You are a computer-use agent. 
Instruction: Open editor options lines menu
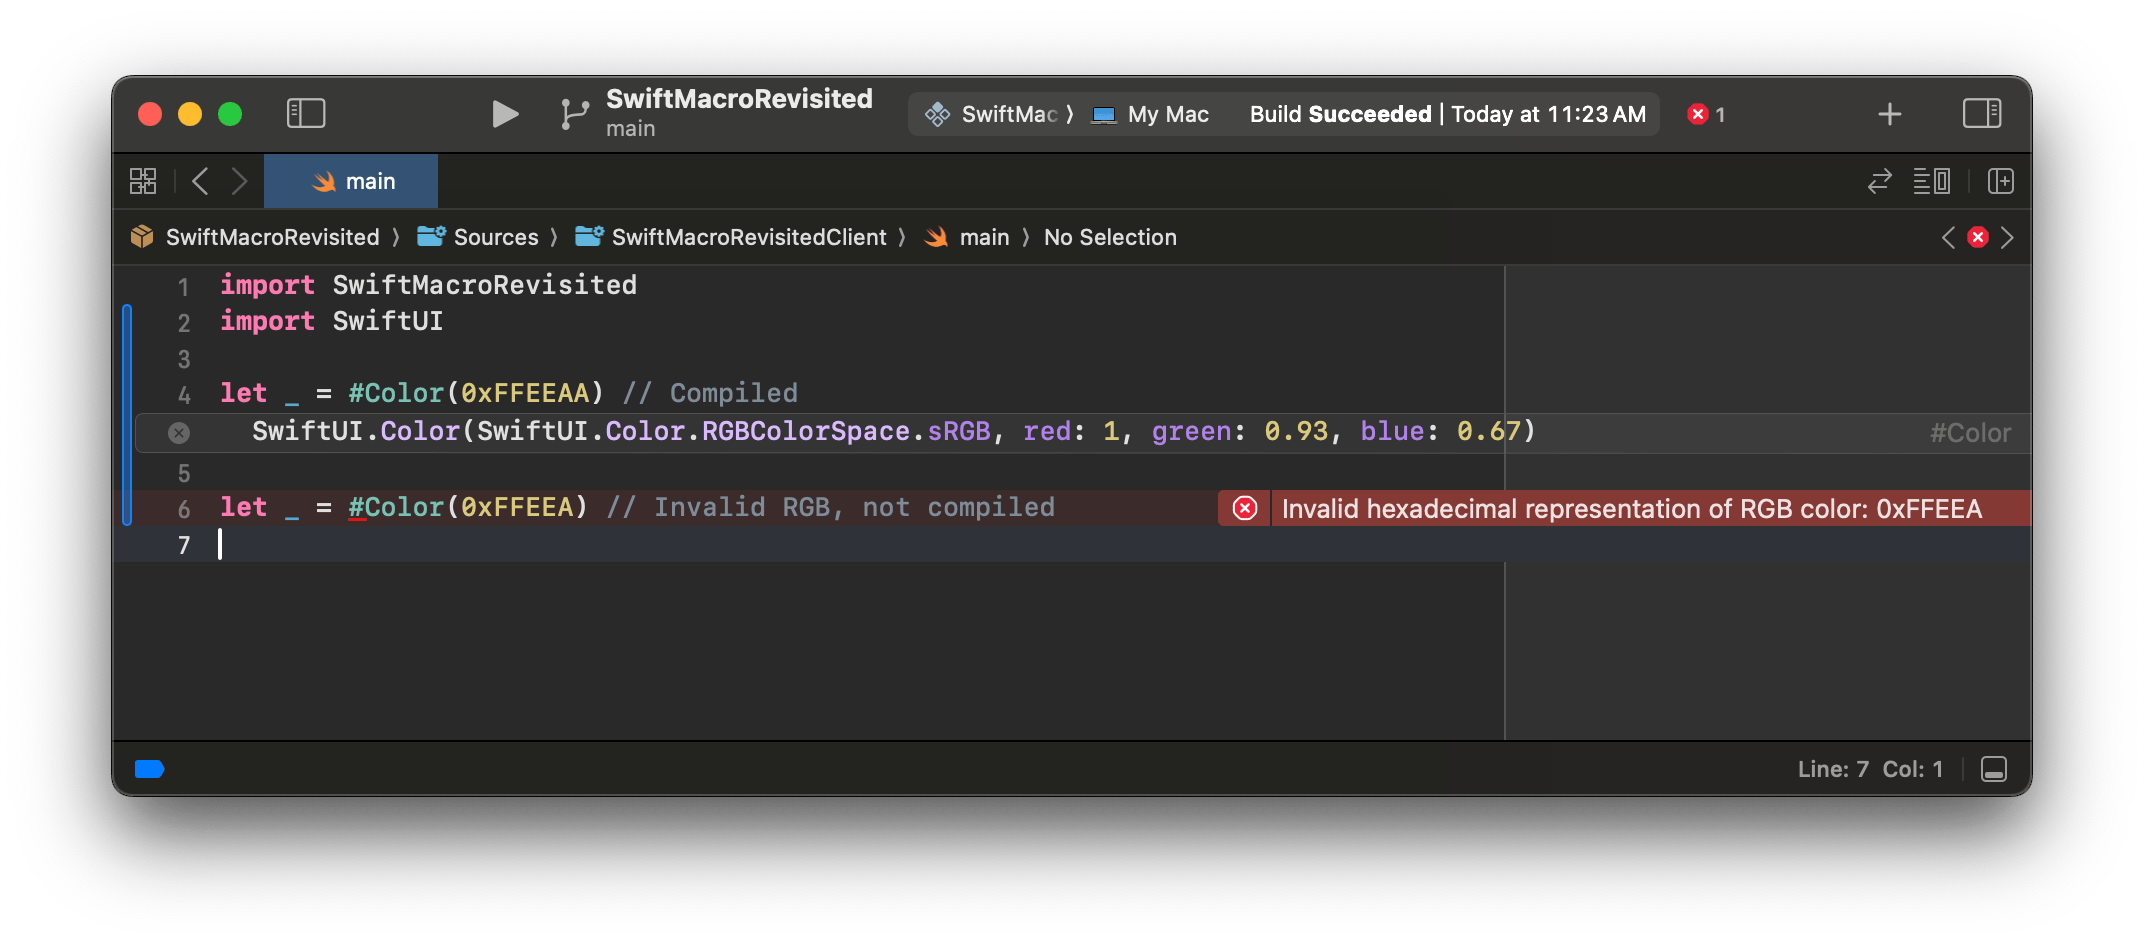1931,181
